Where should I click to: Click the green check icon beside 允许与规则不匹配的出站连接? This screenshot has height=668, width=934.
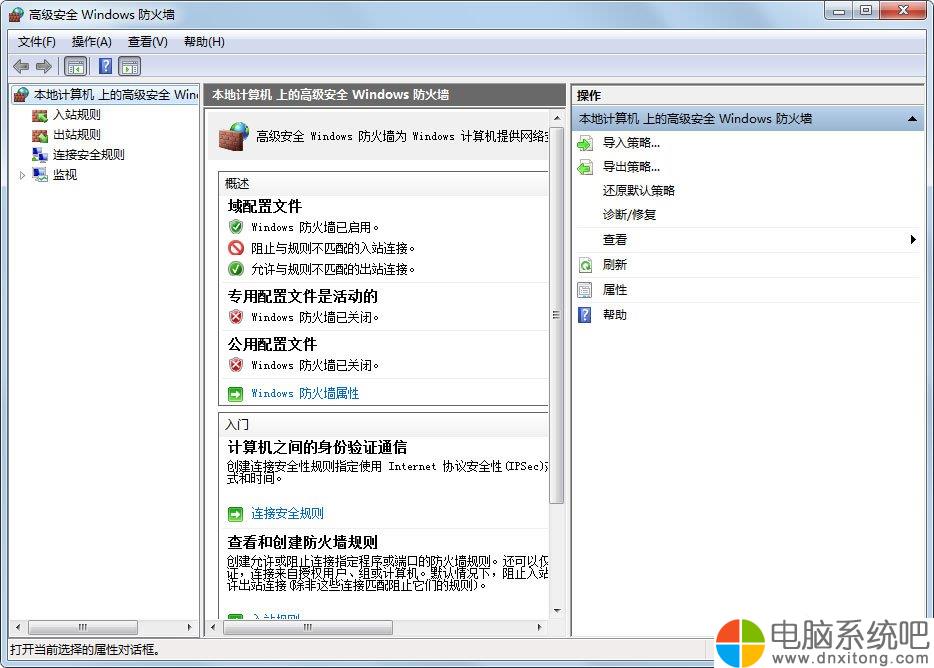[x=236, y=269]
